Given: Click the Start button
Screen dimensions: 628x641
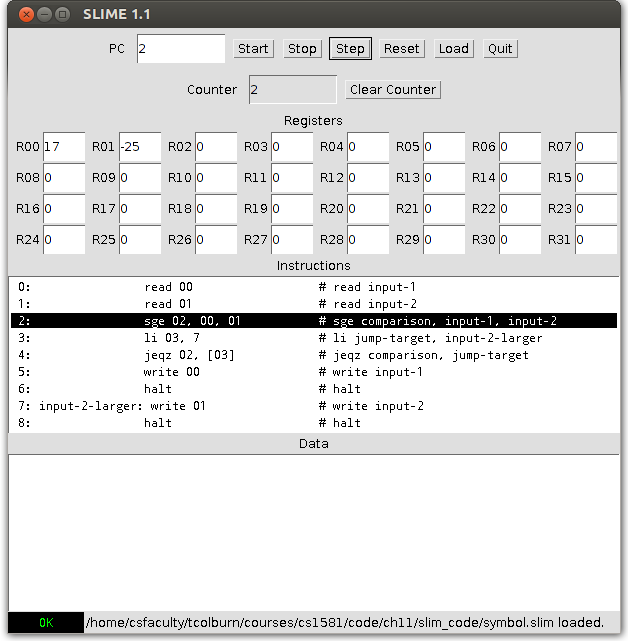Looking at the screenshot, I should tap(253, 49).
